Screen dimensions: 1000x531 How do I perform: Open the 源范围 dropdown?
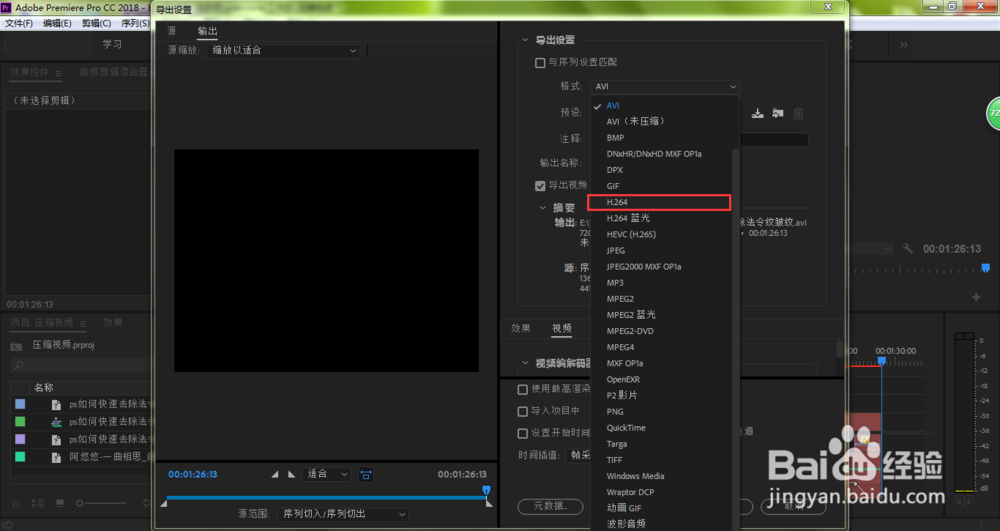[342, 514]
